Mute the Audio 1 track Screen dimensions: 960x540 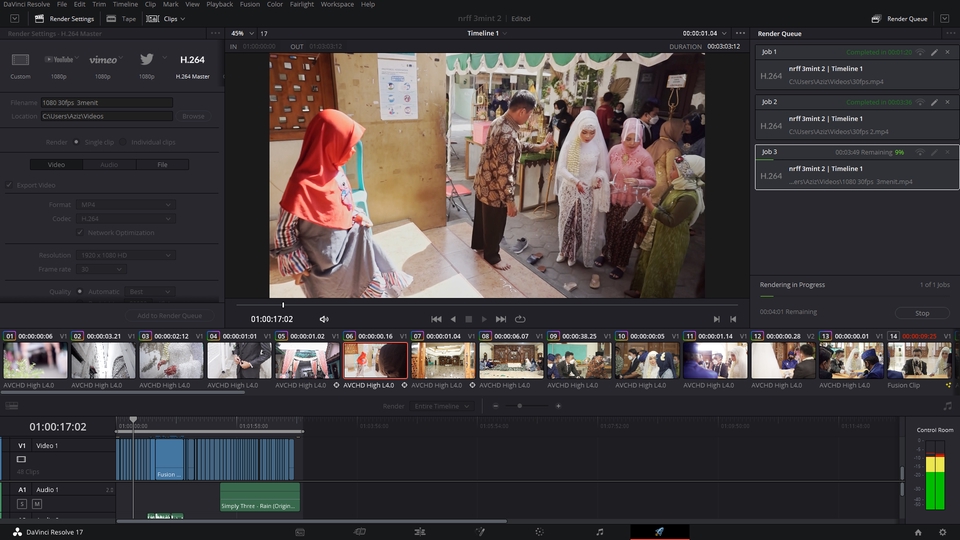[x=36, y=504]
